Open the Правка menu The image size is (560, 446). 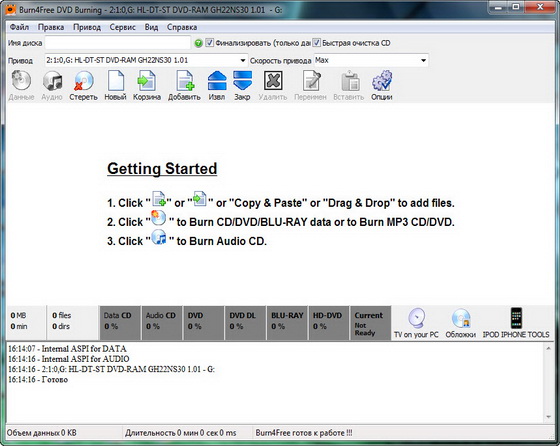pos(51,27)
